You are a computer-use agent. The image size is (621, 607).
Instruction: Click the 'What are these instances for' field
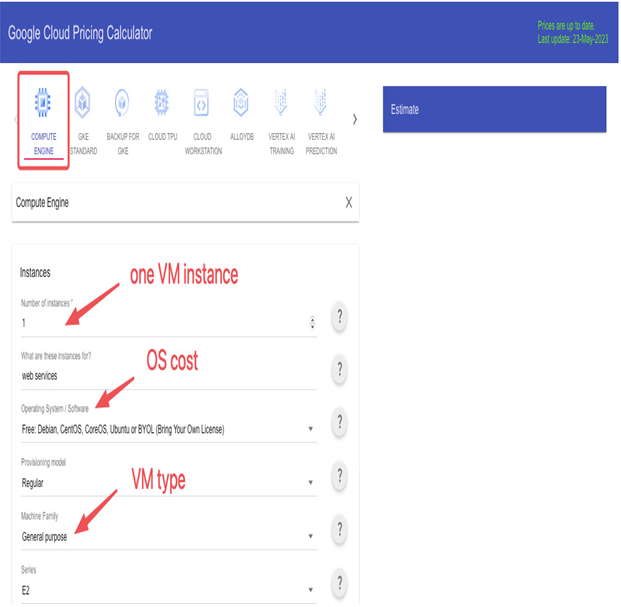(x=169, y=375)
